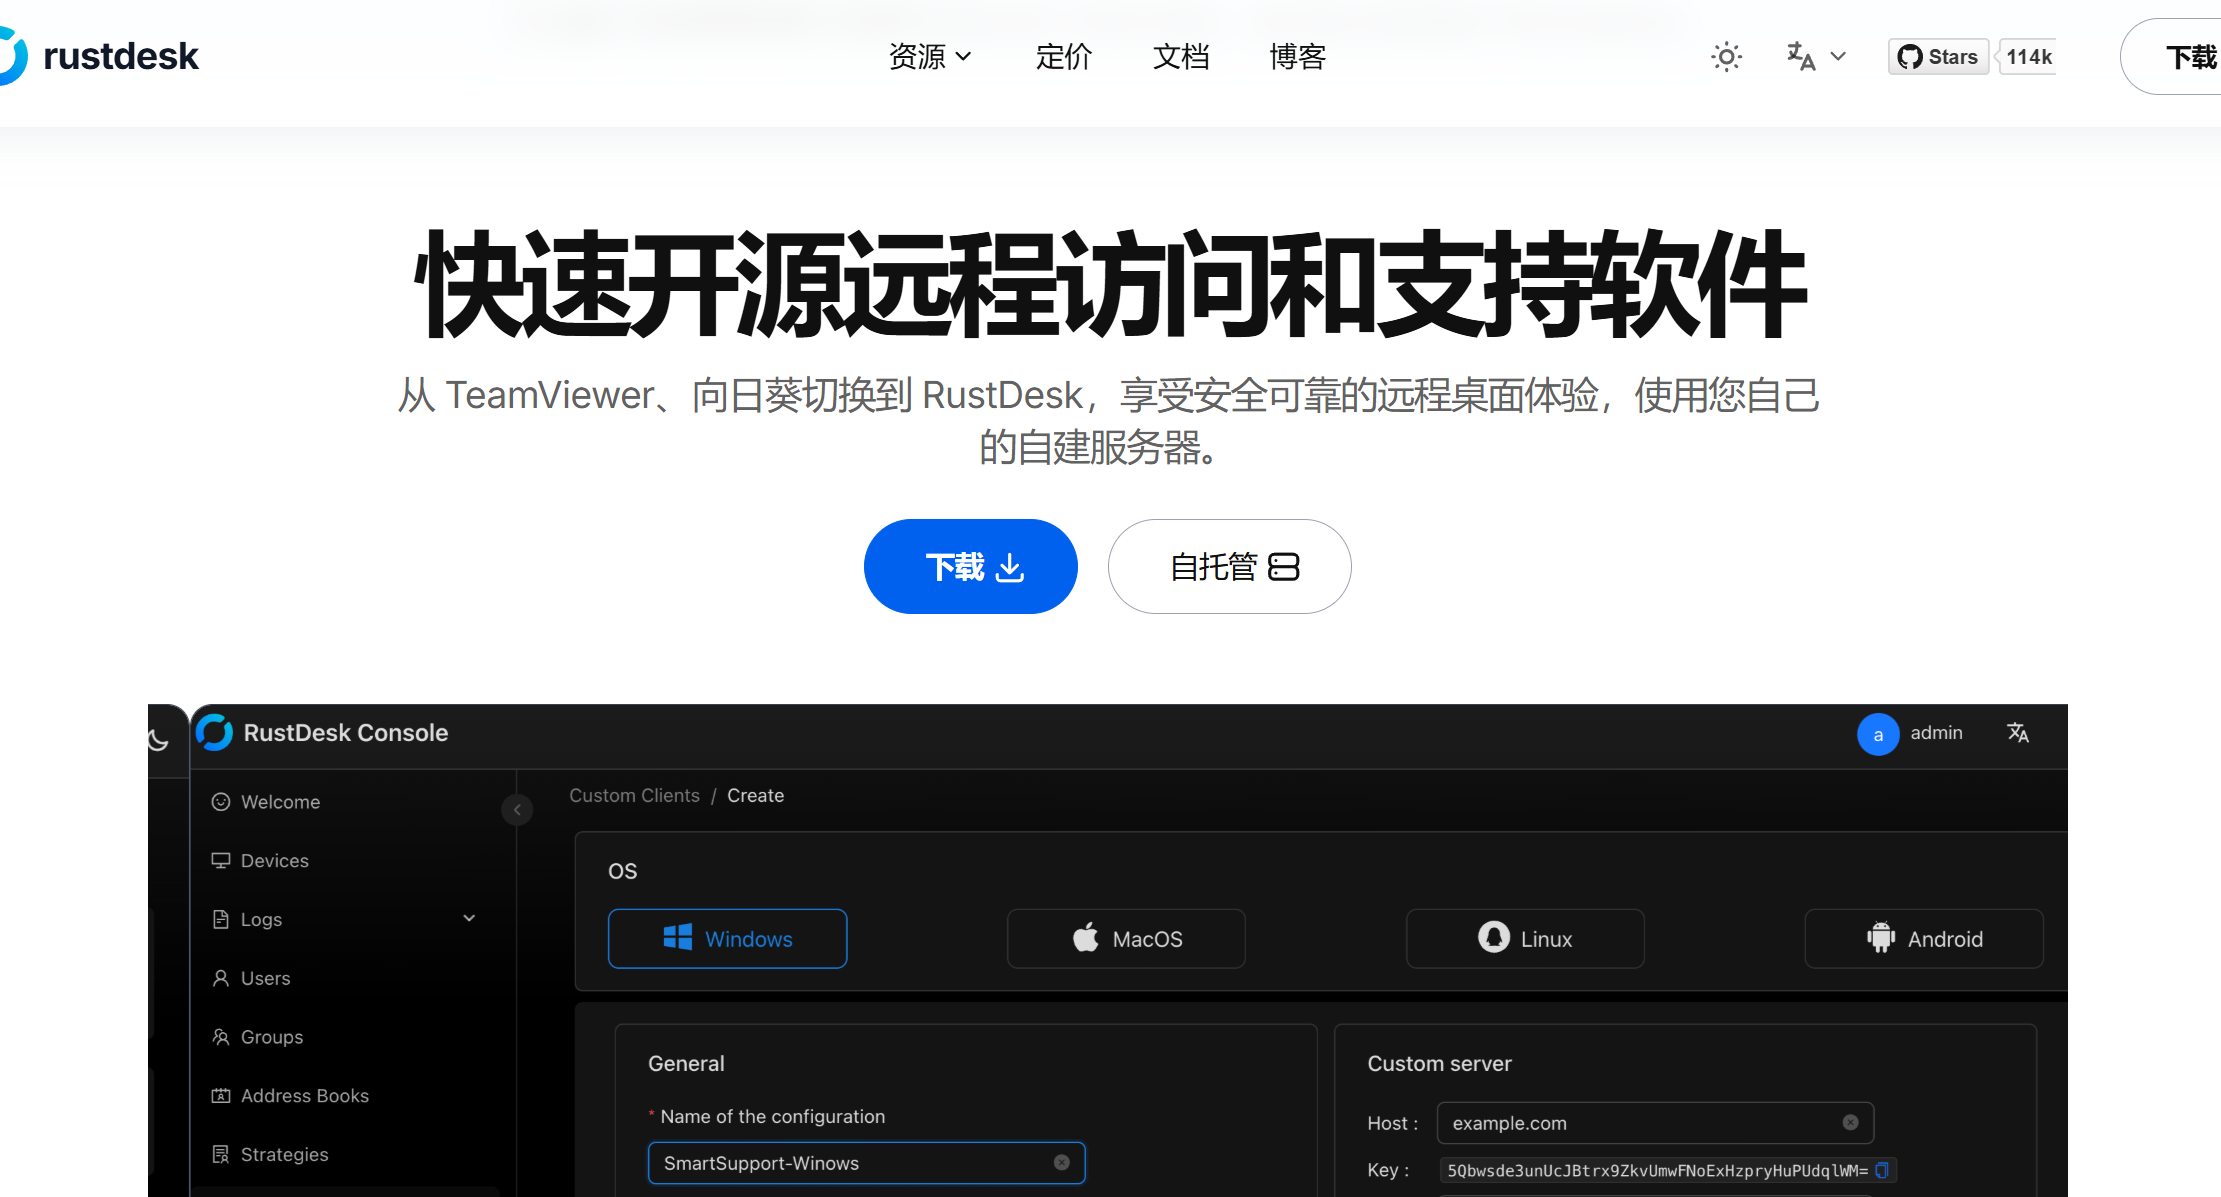
Task: Open the 博客 blog page
Action: pyautogui.click(x=1298, y=57)
